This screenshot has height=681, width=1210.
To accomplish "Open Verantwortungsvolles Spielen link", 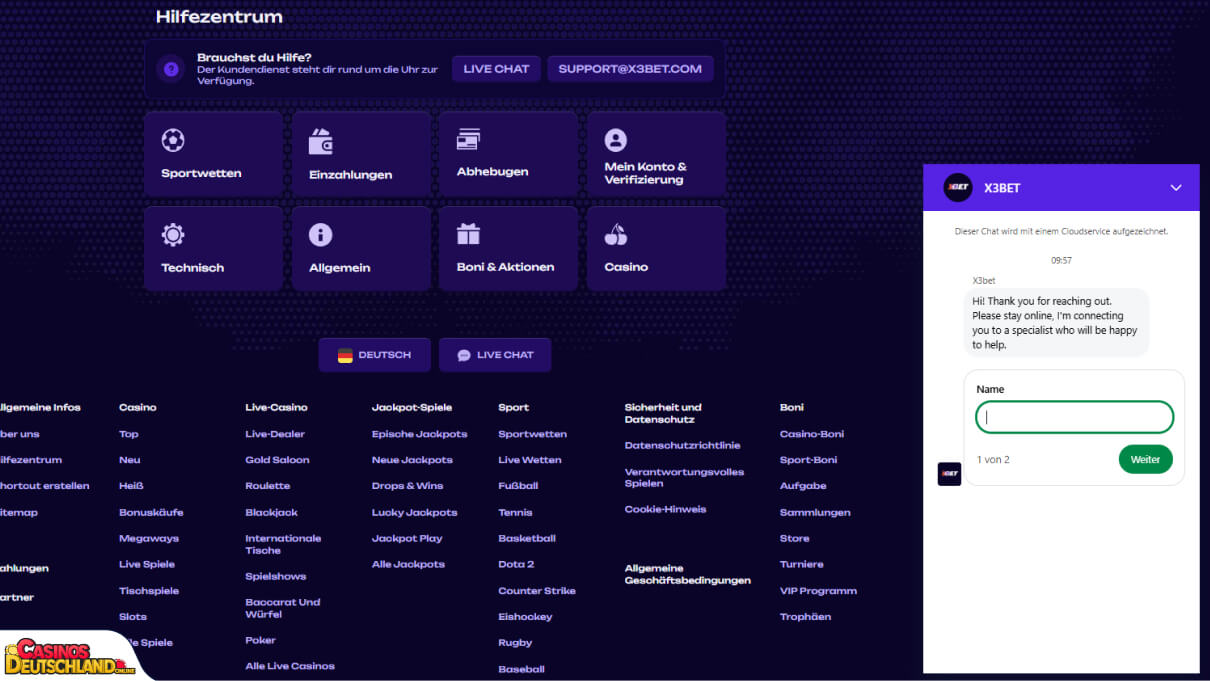I will (684, 478).
